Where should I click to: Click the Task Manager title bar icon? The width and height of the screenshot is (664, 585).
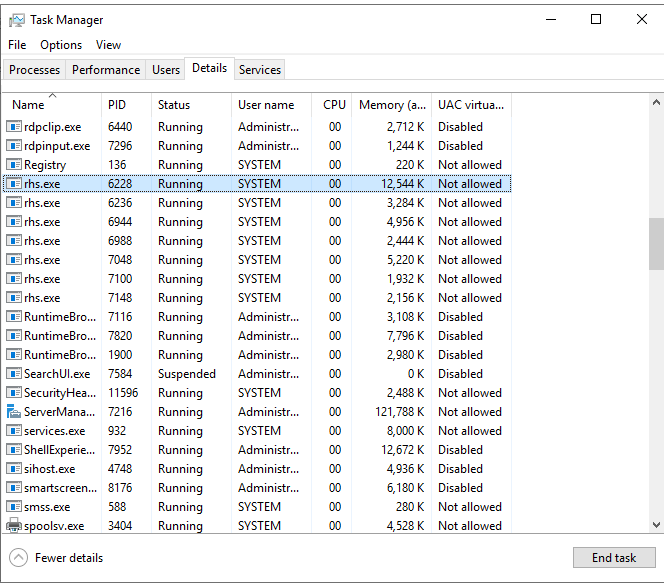[16, 20]
